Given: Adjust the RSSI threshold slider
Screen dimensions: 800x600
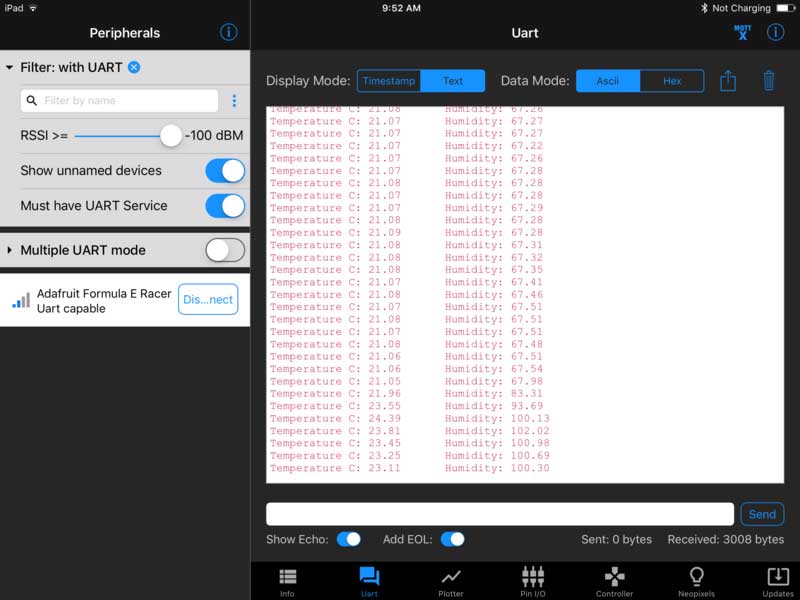Looking at the screenshot, I should (170, 135).
